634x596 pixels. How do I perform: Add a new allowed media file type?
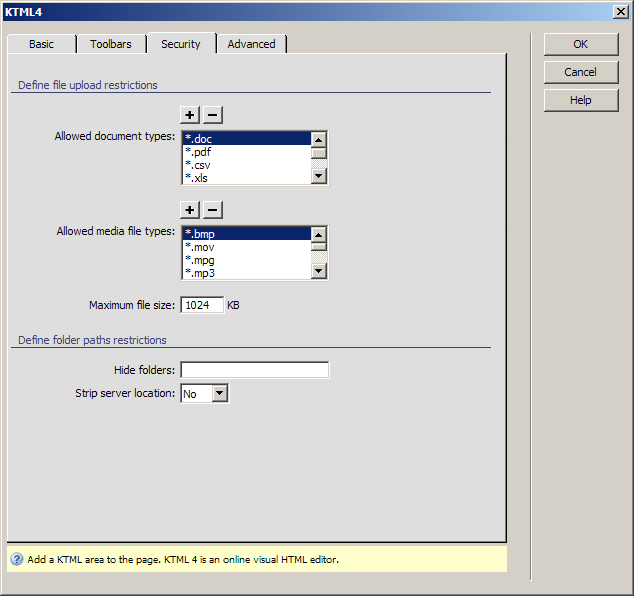pyautogui.click(x=190, y=210)
